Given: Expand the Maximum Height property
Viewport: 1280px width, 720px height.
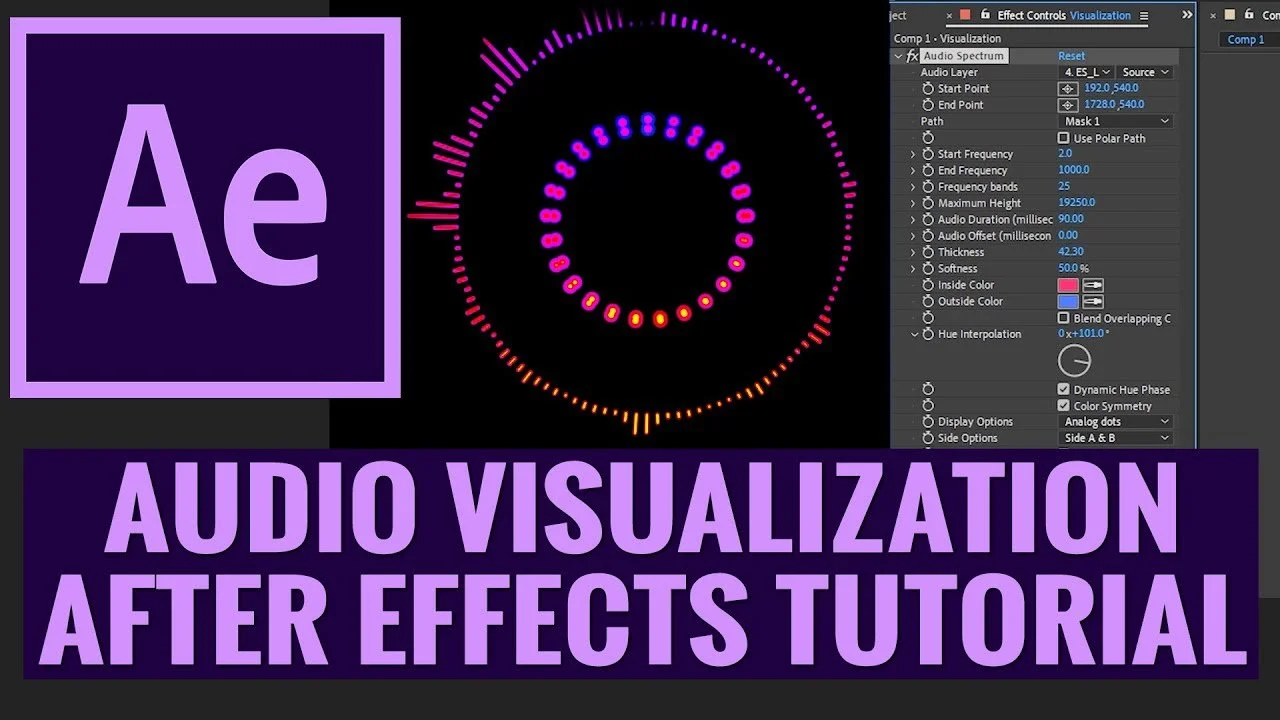Looking at the screenshot, I should click(913, 203).
